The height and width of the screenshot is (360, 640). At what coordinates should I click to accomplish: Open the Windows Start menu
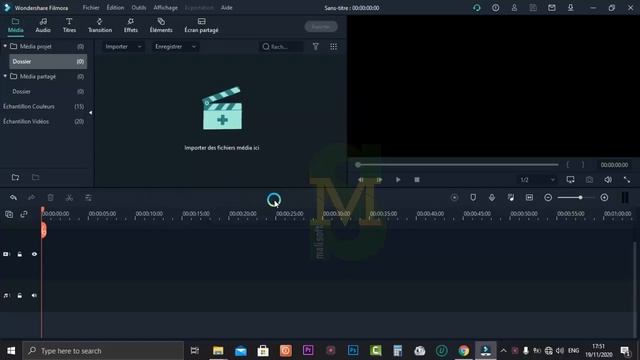11,351
